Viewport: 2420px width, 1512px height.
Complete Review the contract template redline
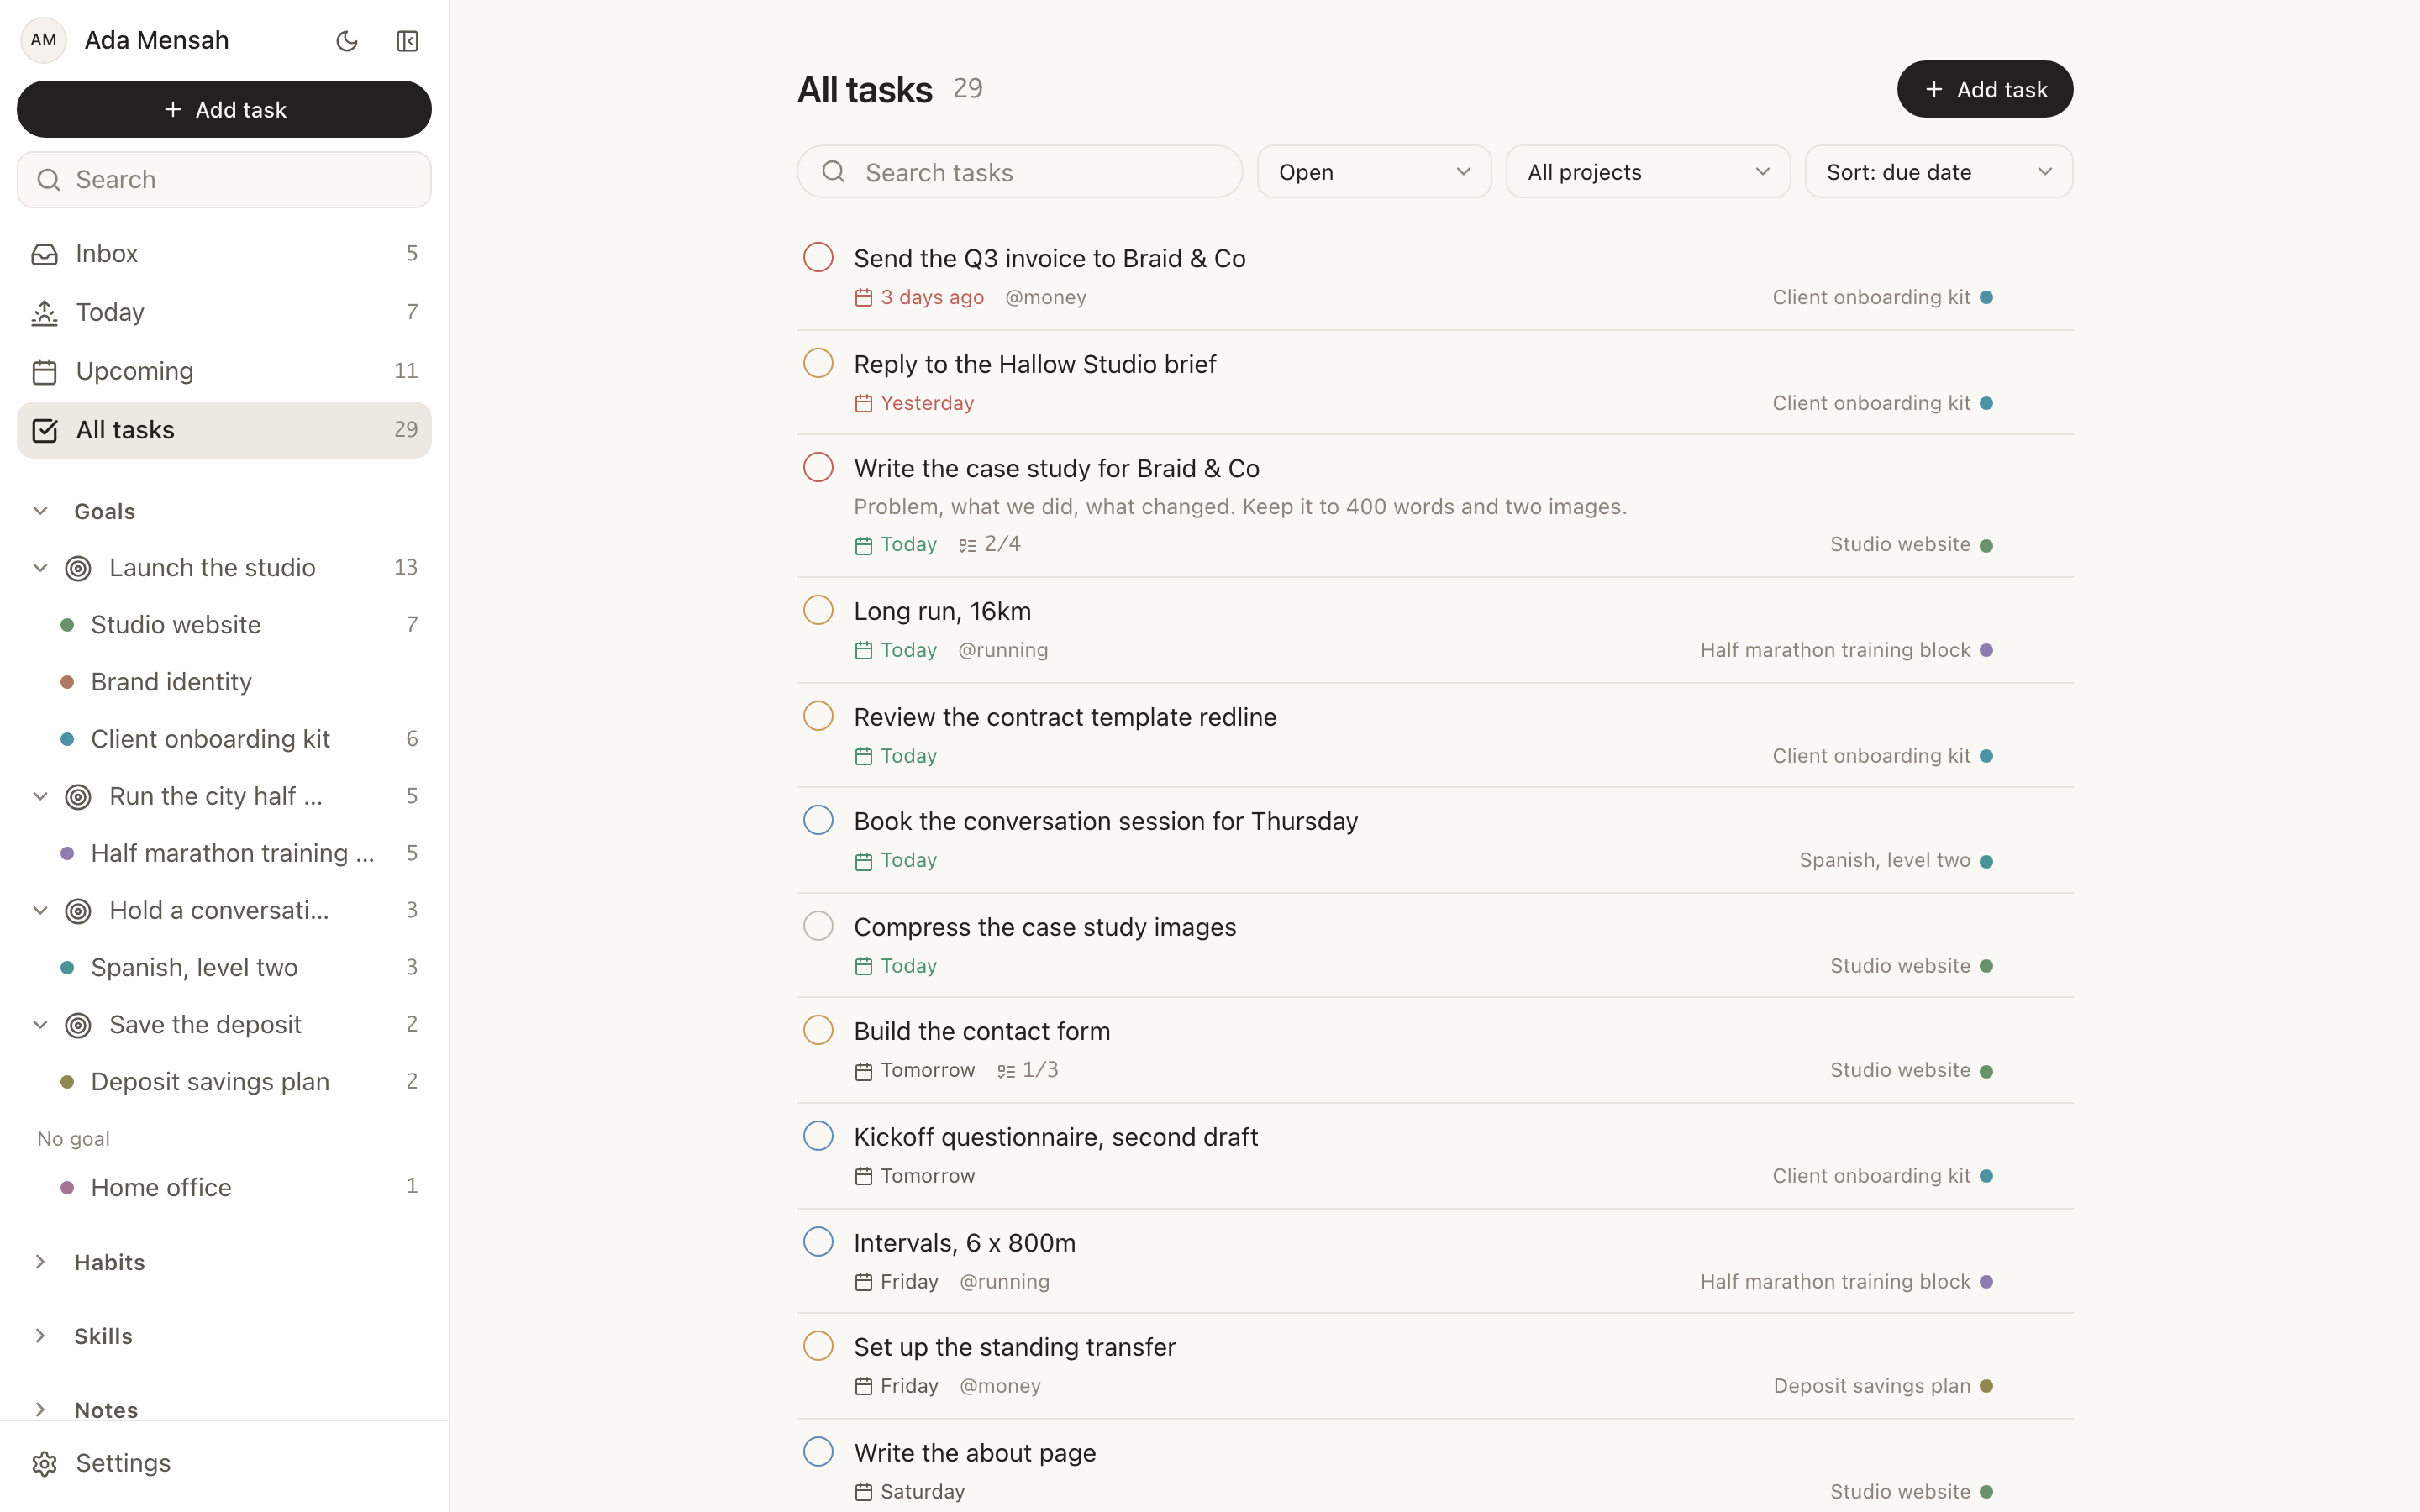[818, 716]
